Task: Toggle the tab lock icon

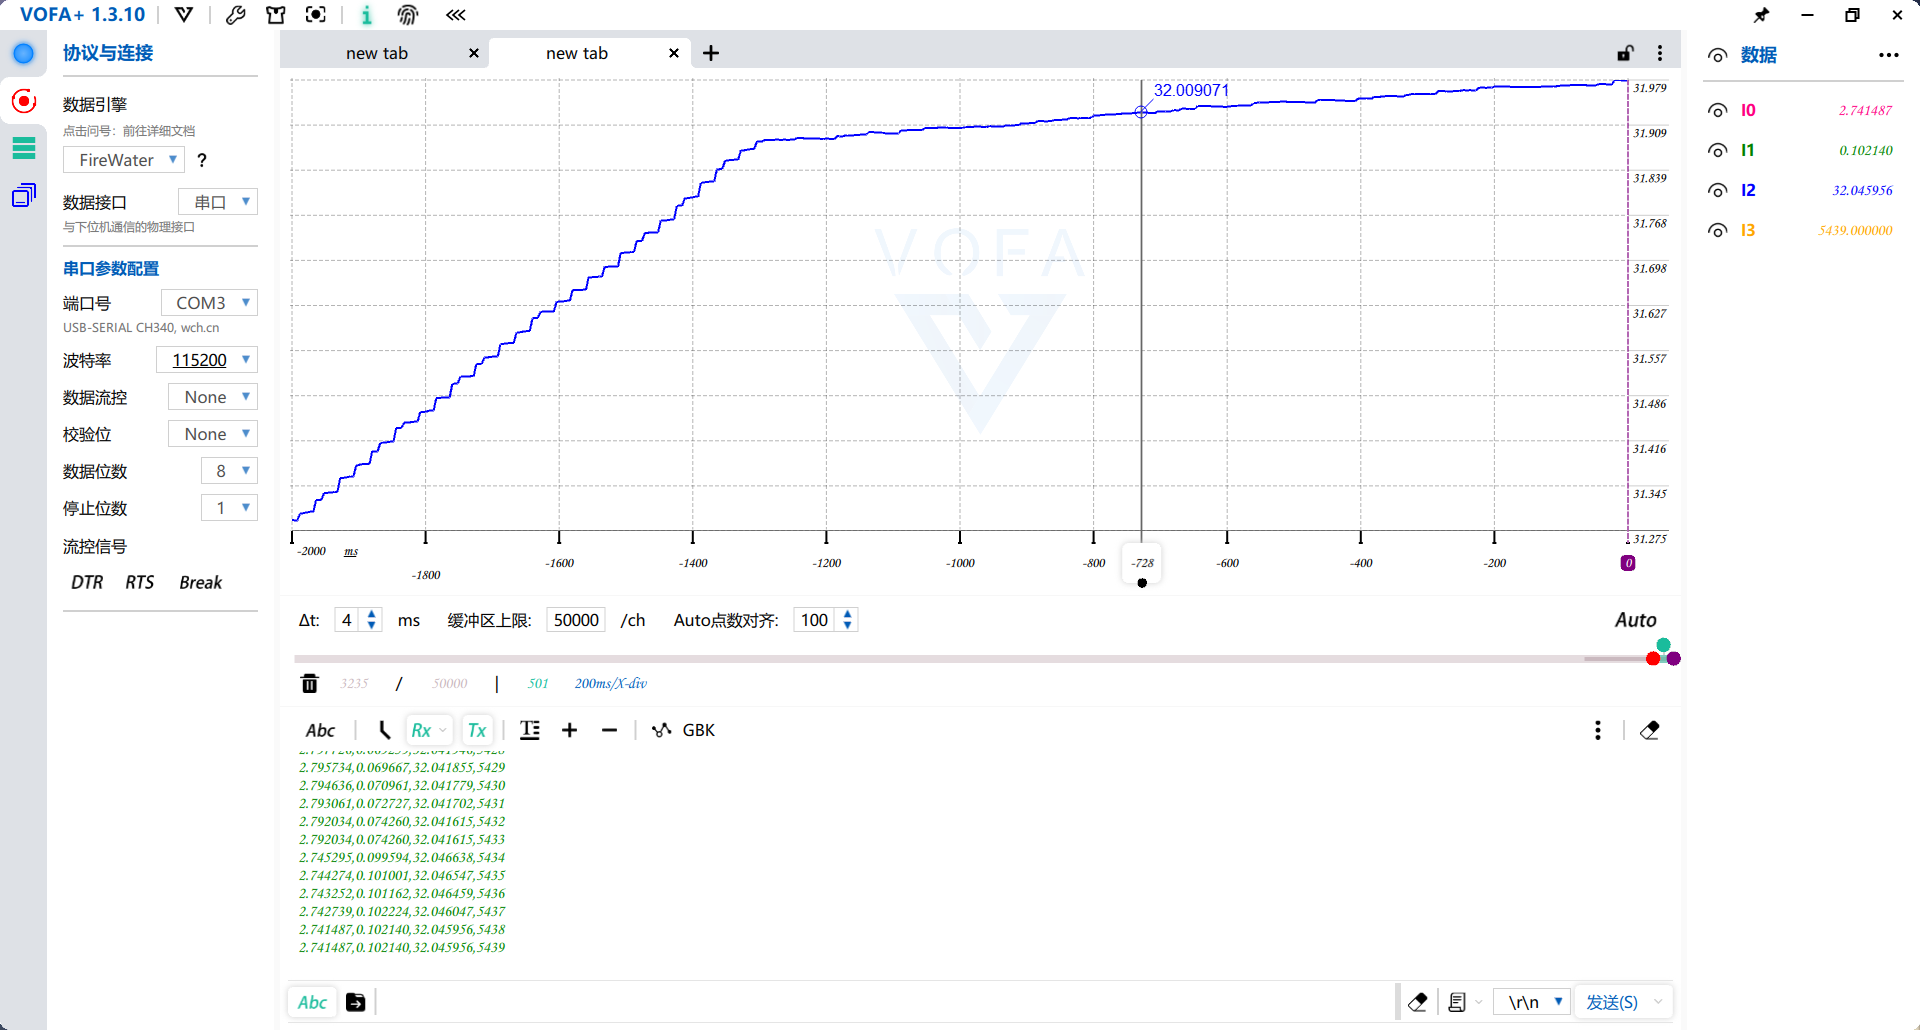Action: 1626,53
